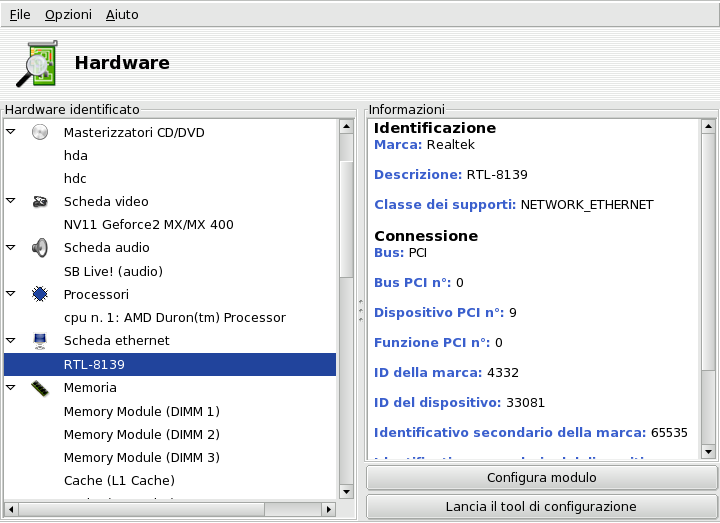The height and width of the screenshot is (523, 720).
Task: Click the hardware list scroll down arrow
Action: pyautogui.click(x=346, y=492)
